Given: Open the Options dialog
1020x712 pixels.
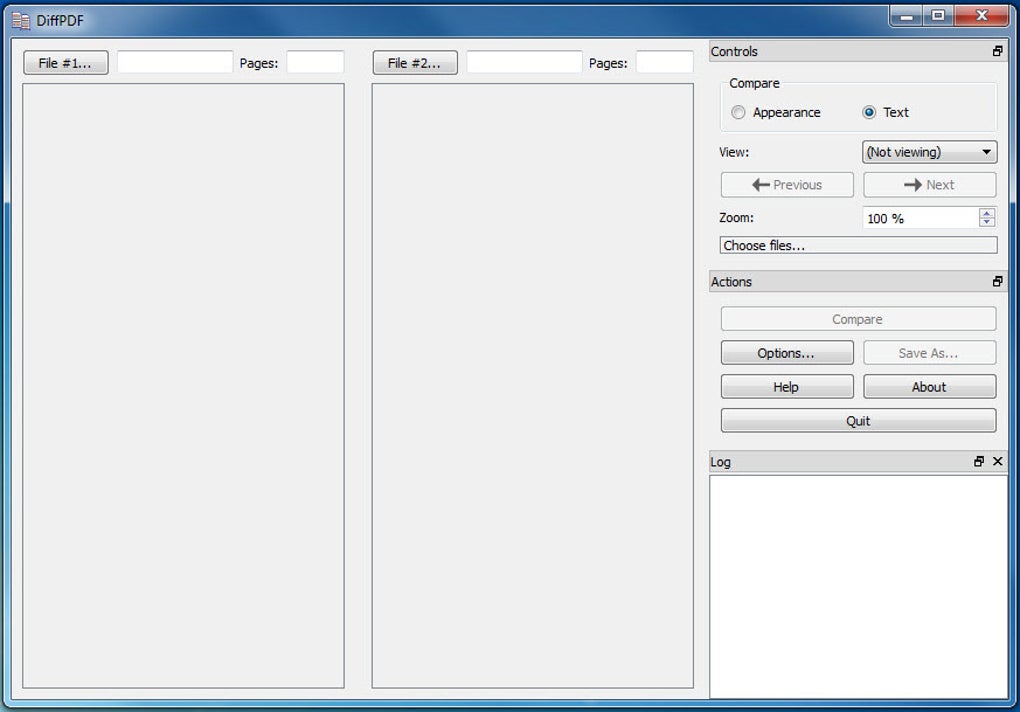Looking at the screenshot, I should [x=787, y=352].
